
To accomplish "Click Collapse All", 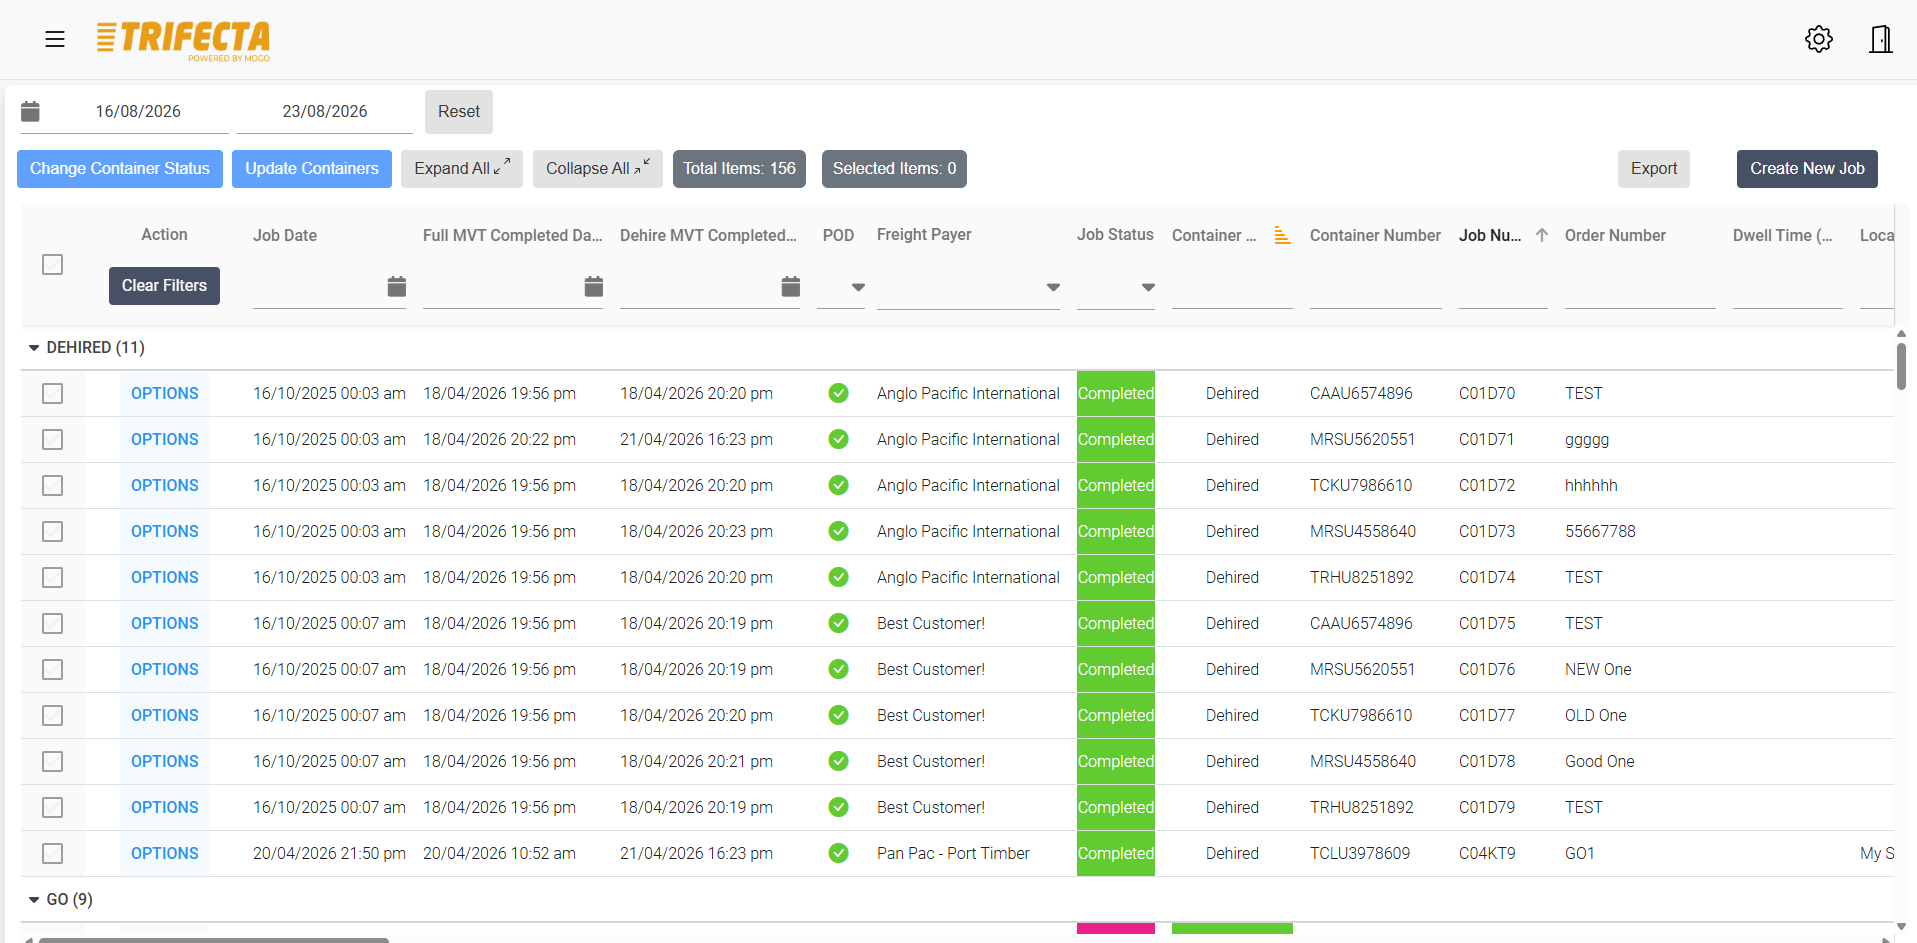I will tap(598, 169).
